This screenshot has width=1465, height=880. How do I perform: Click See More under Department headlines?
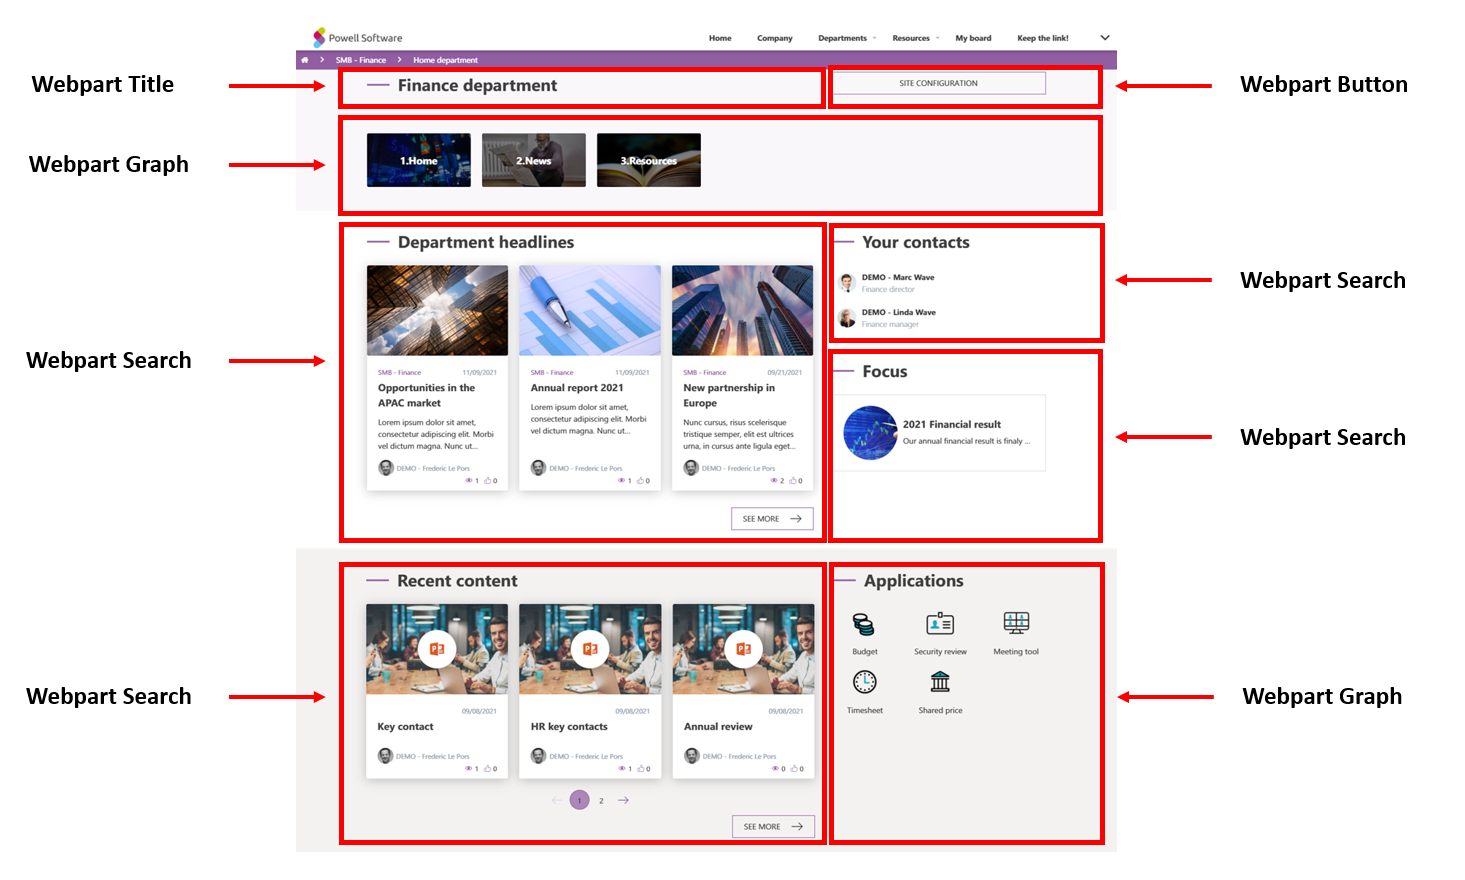coord(771,519)
